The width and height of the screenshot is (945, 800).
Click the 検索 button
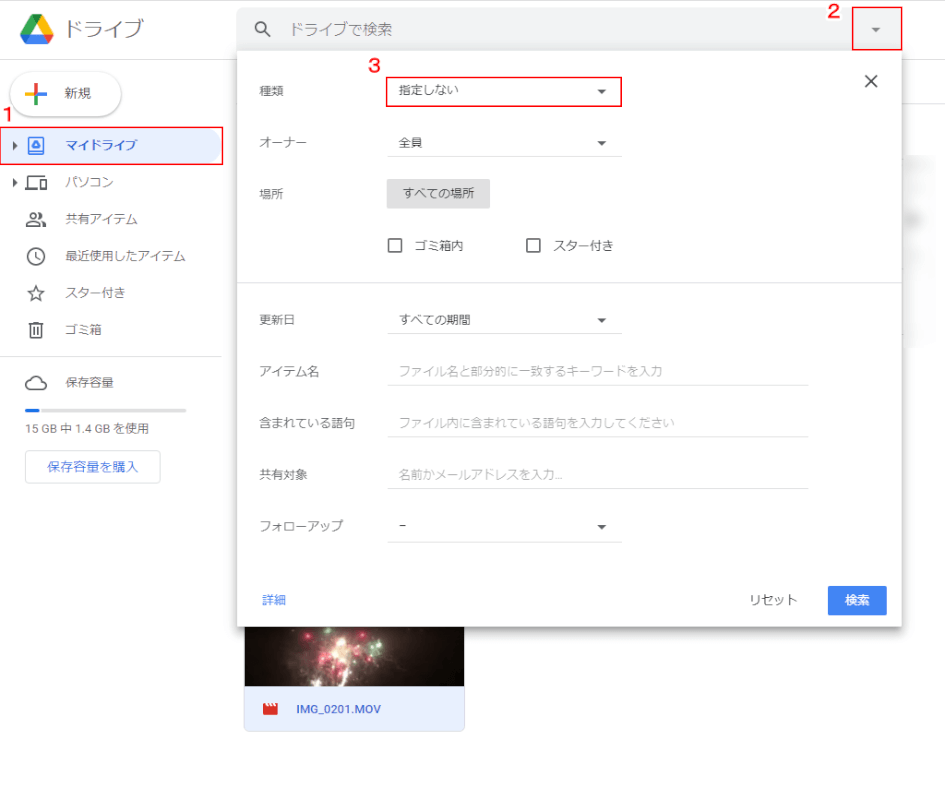coord(856,600)
